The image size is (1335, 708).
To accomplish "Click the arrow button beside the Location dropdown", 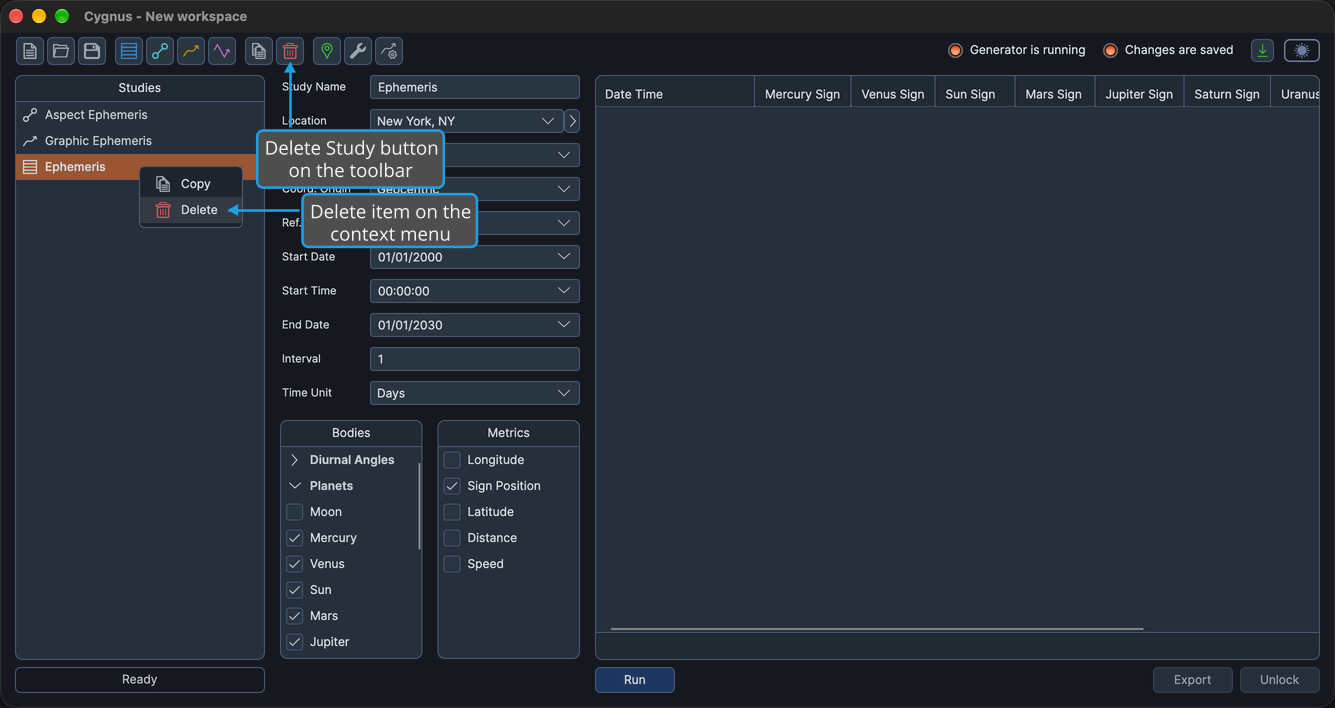I will tap(572, 121).
